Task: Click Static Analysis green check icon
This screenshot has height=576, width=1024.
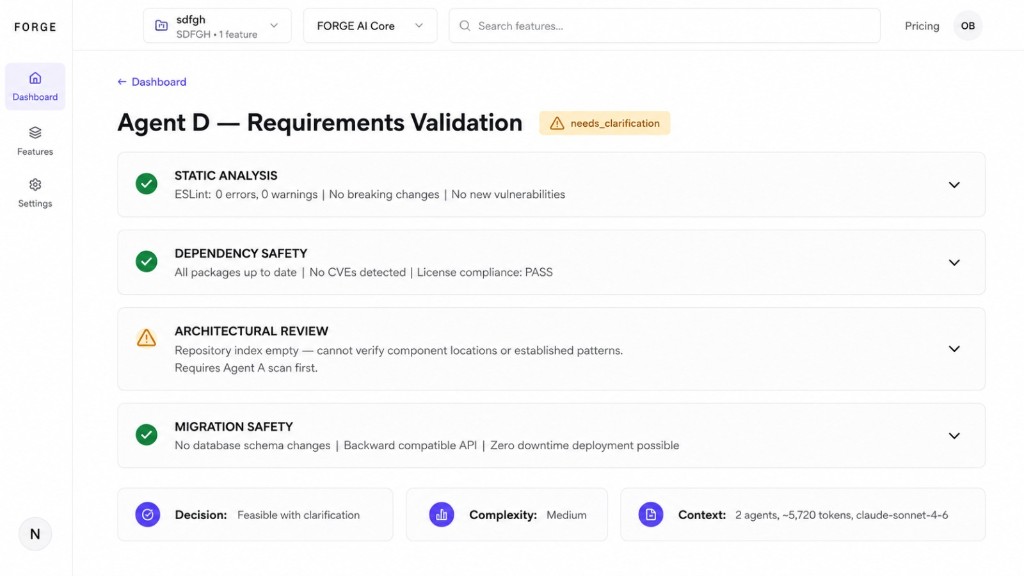Action: [146, 184]
